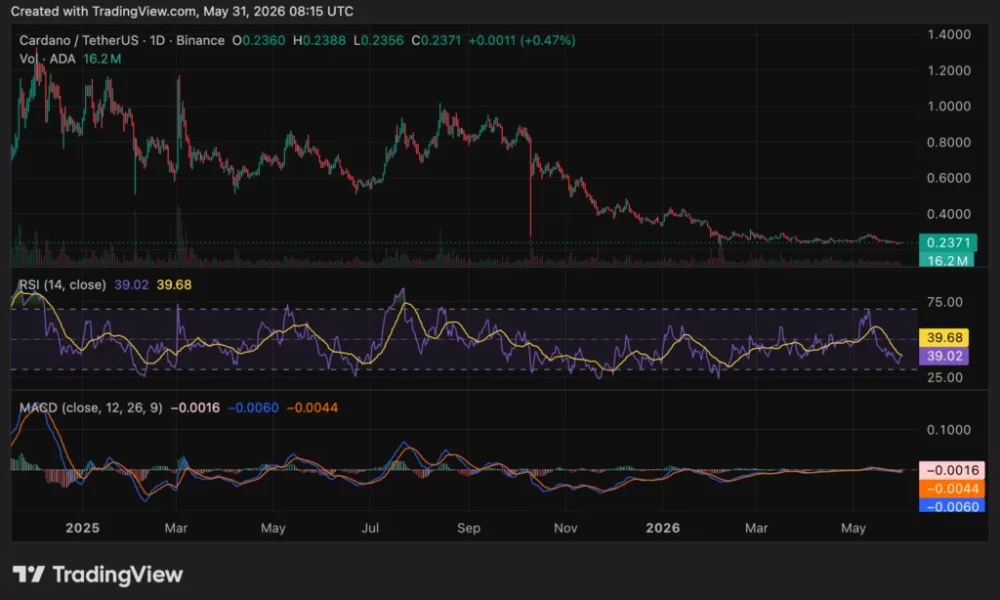Click the 2026 label on time axis
The width and height of the screenshot is (1000, 600).
pos(663,528)
